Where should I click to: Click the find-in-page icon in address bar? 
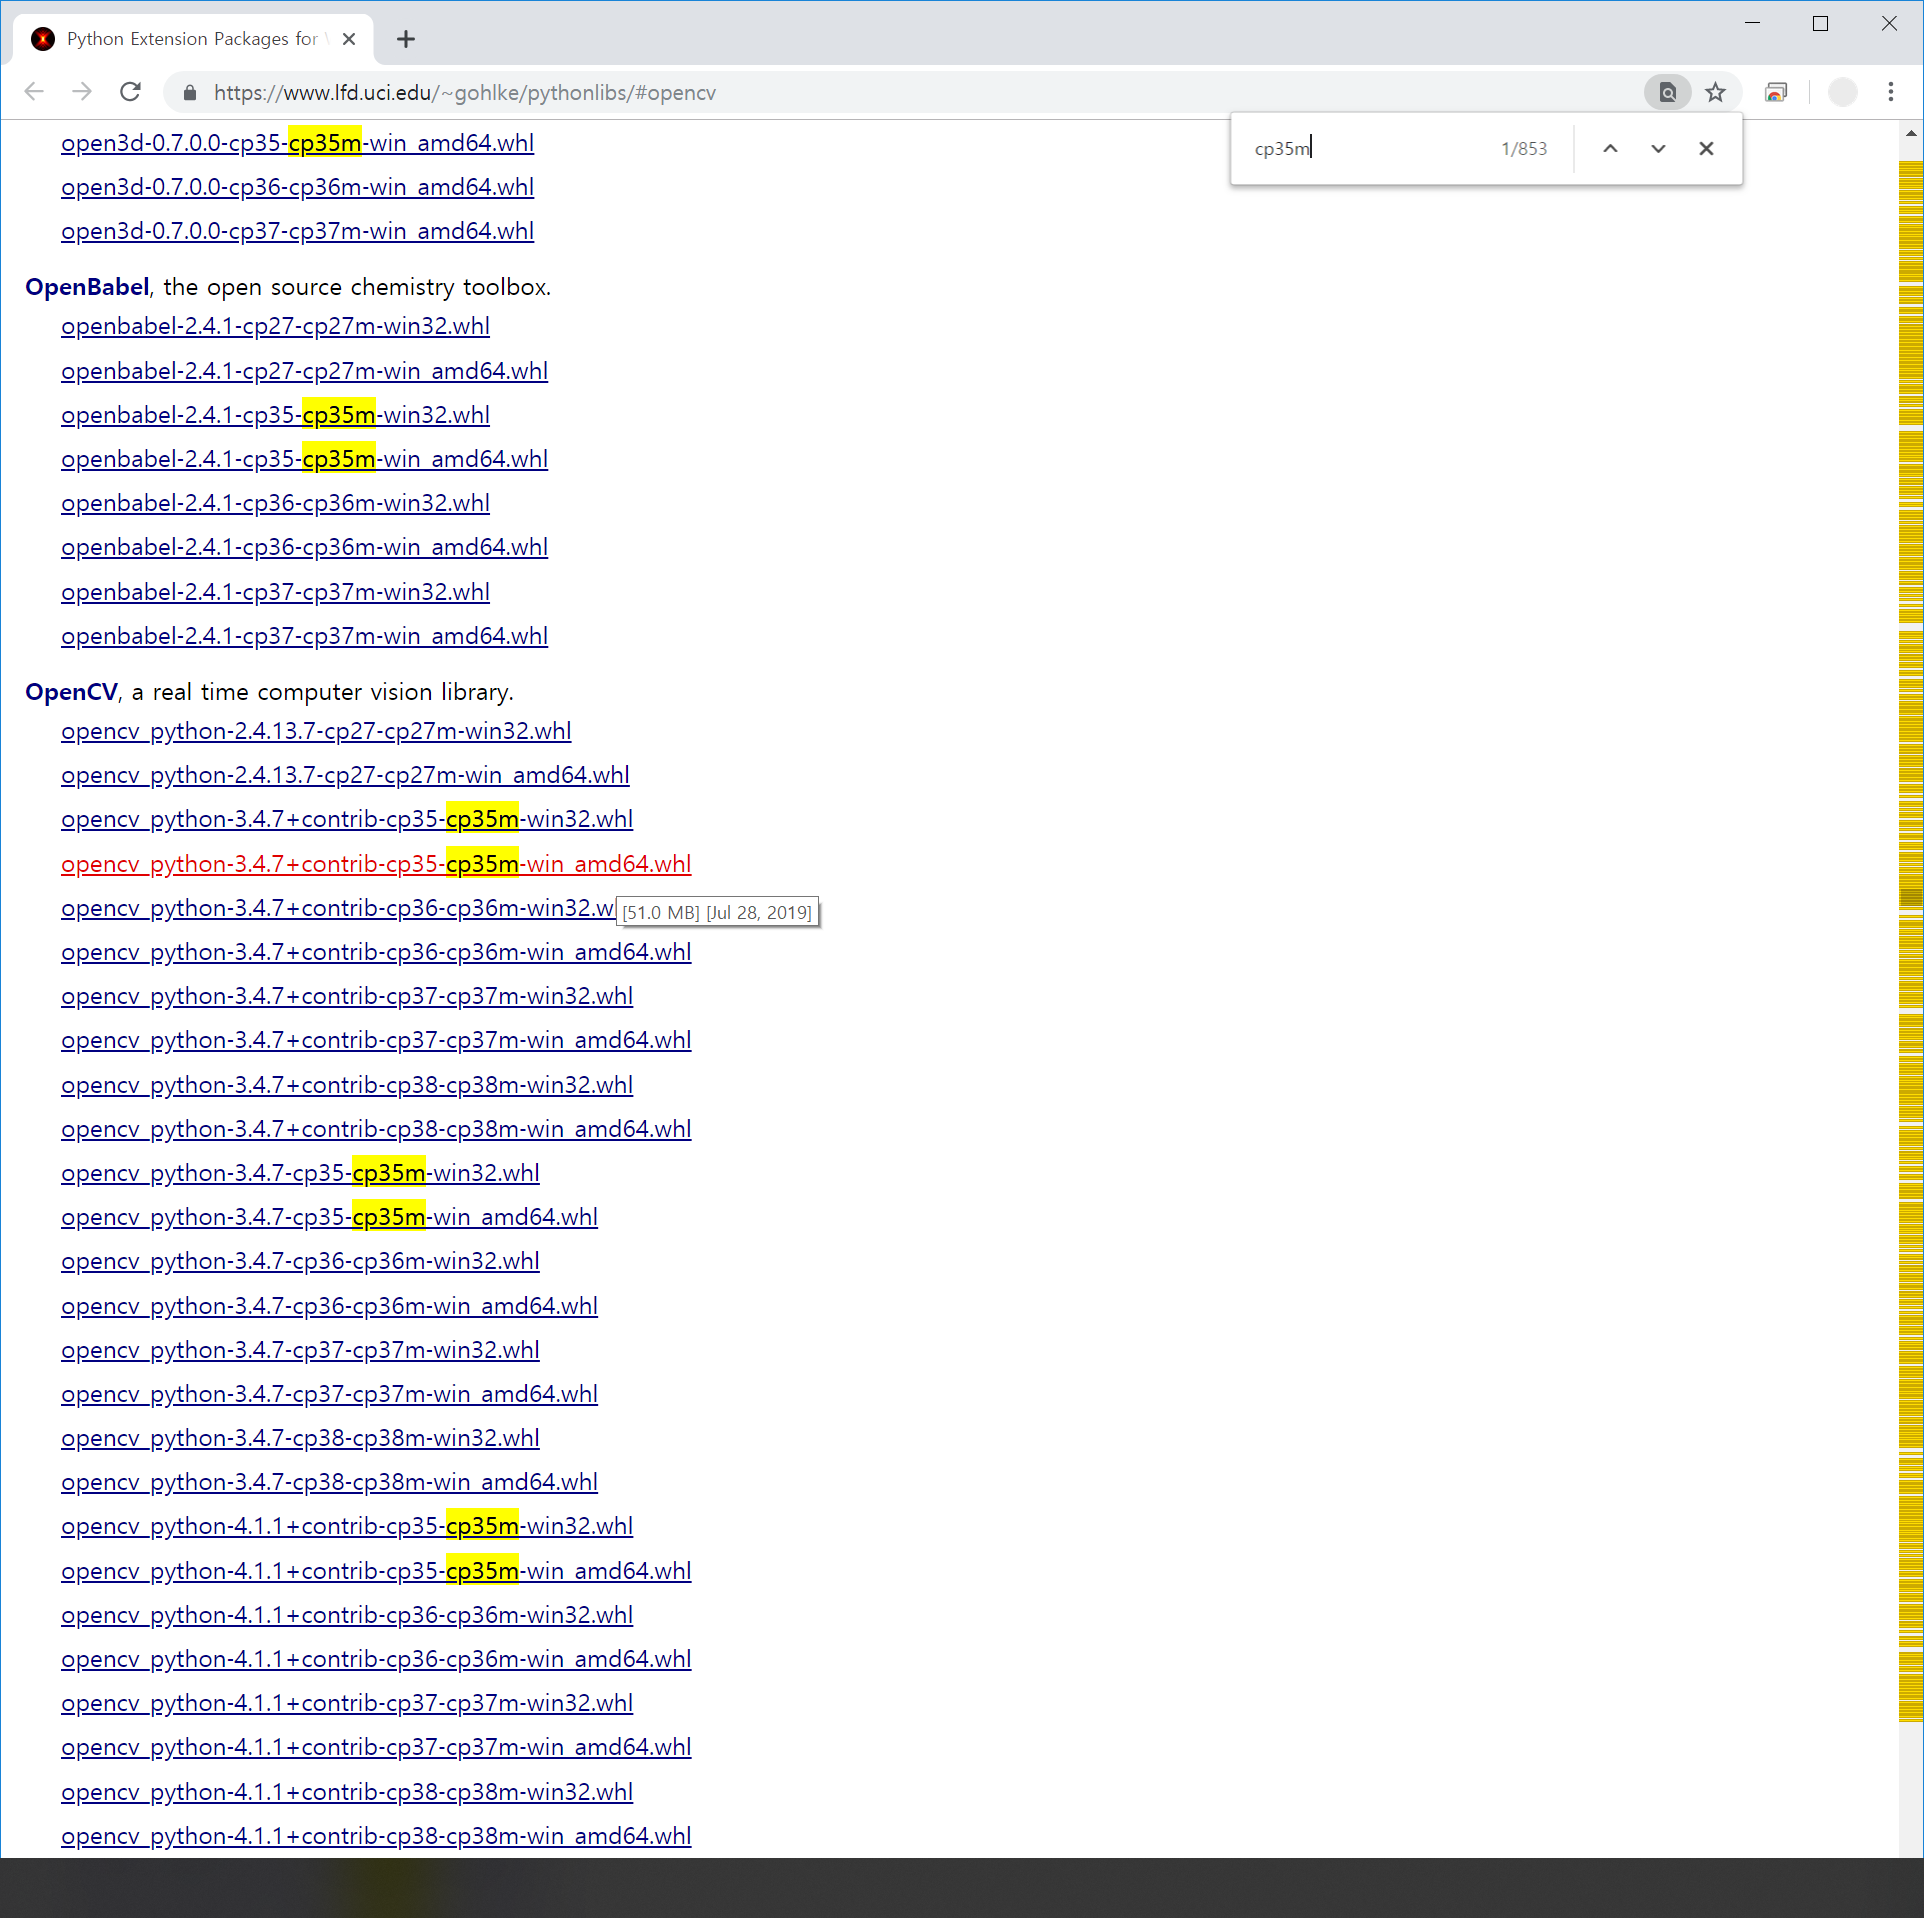point(1667,92)
